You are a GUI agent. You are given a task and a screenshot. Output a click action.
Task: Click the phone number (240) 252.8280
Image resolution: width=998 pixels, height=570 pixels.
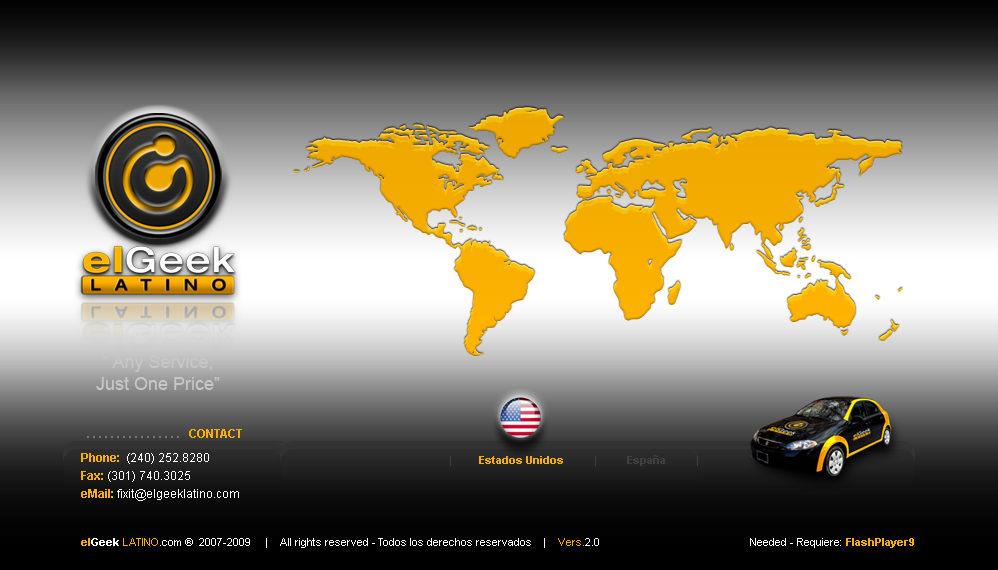168,457
